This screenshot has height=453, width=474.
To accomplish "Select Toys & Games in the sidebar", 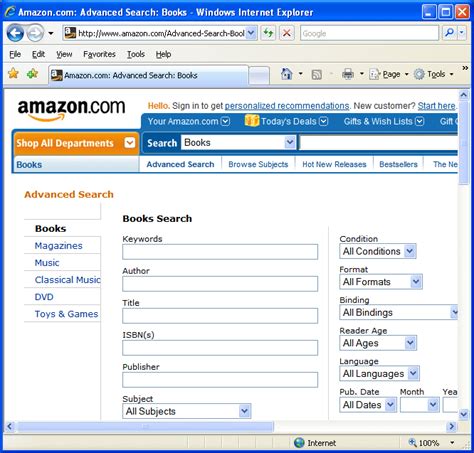I will pos(66,314).
